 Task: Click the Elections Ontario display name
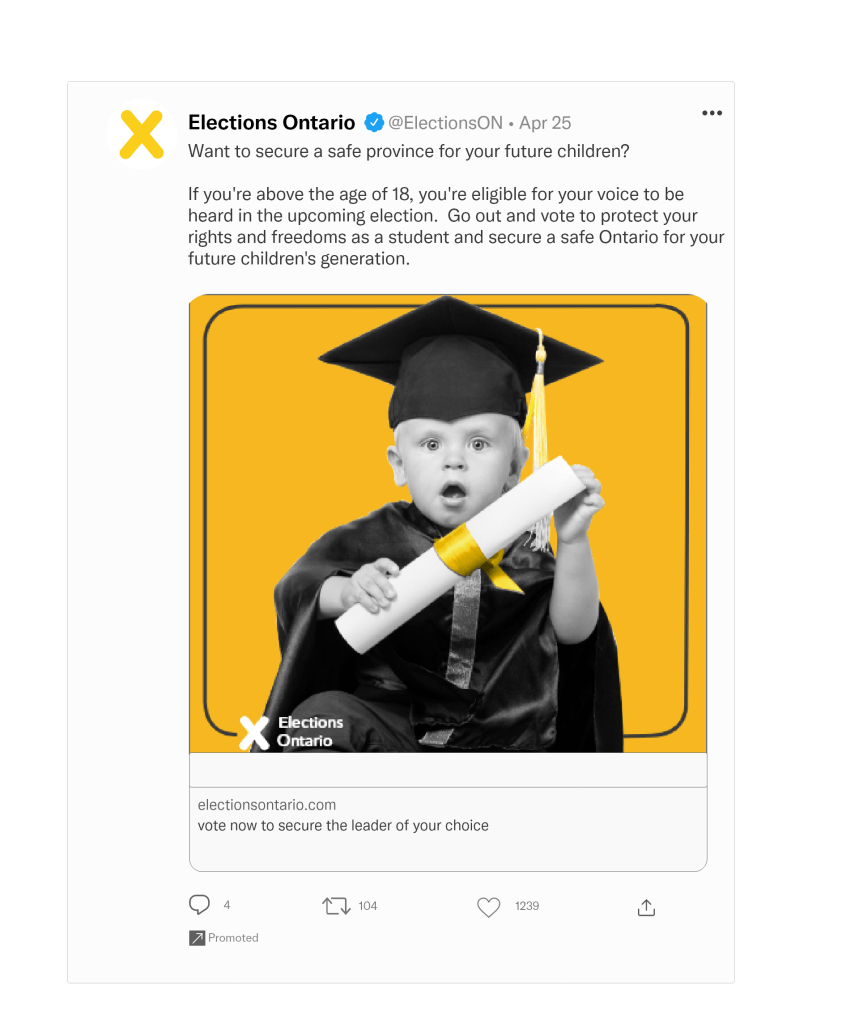pos(271,123)
